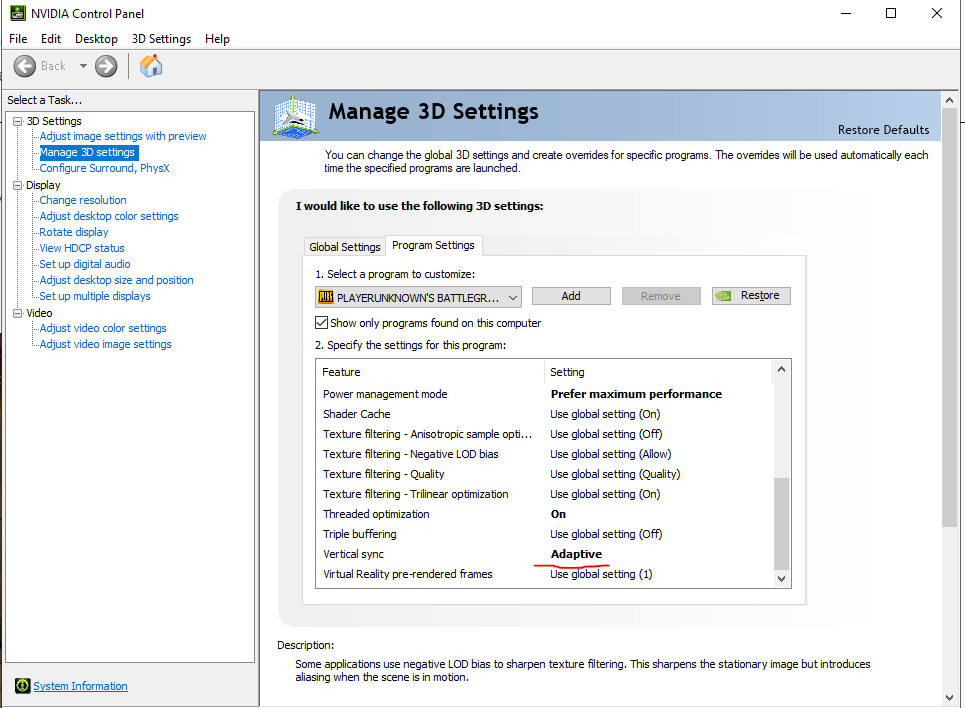Click main panel scroll down arrow

950,698
